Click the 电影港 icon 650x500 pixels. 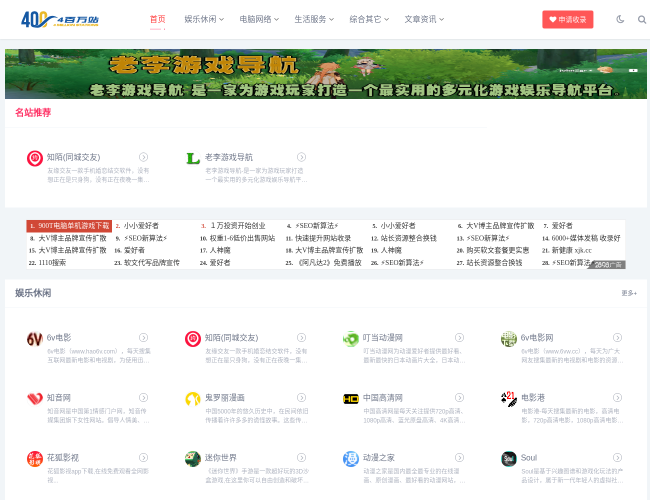(x=509, y=398)
